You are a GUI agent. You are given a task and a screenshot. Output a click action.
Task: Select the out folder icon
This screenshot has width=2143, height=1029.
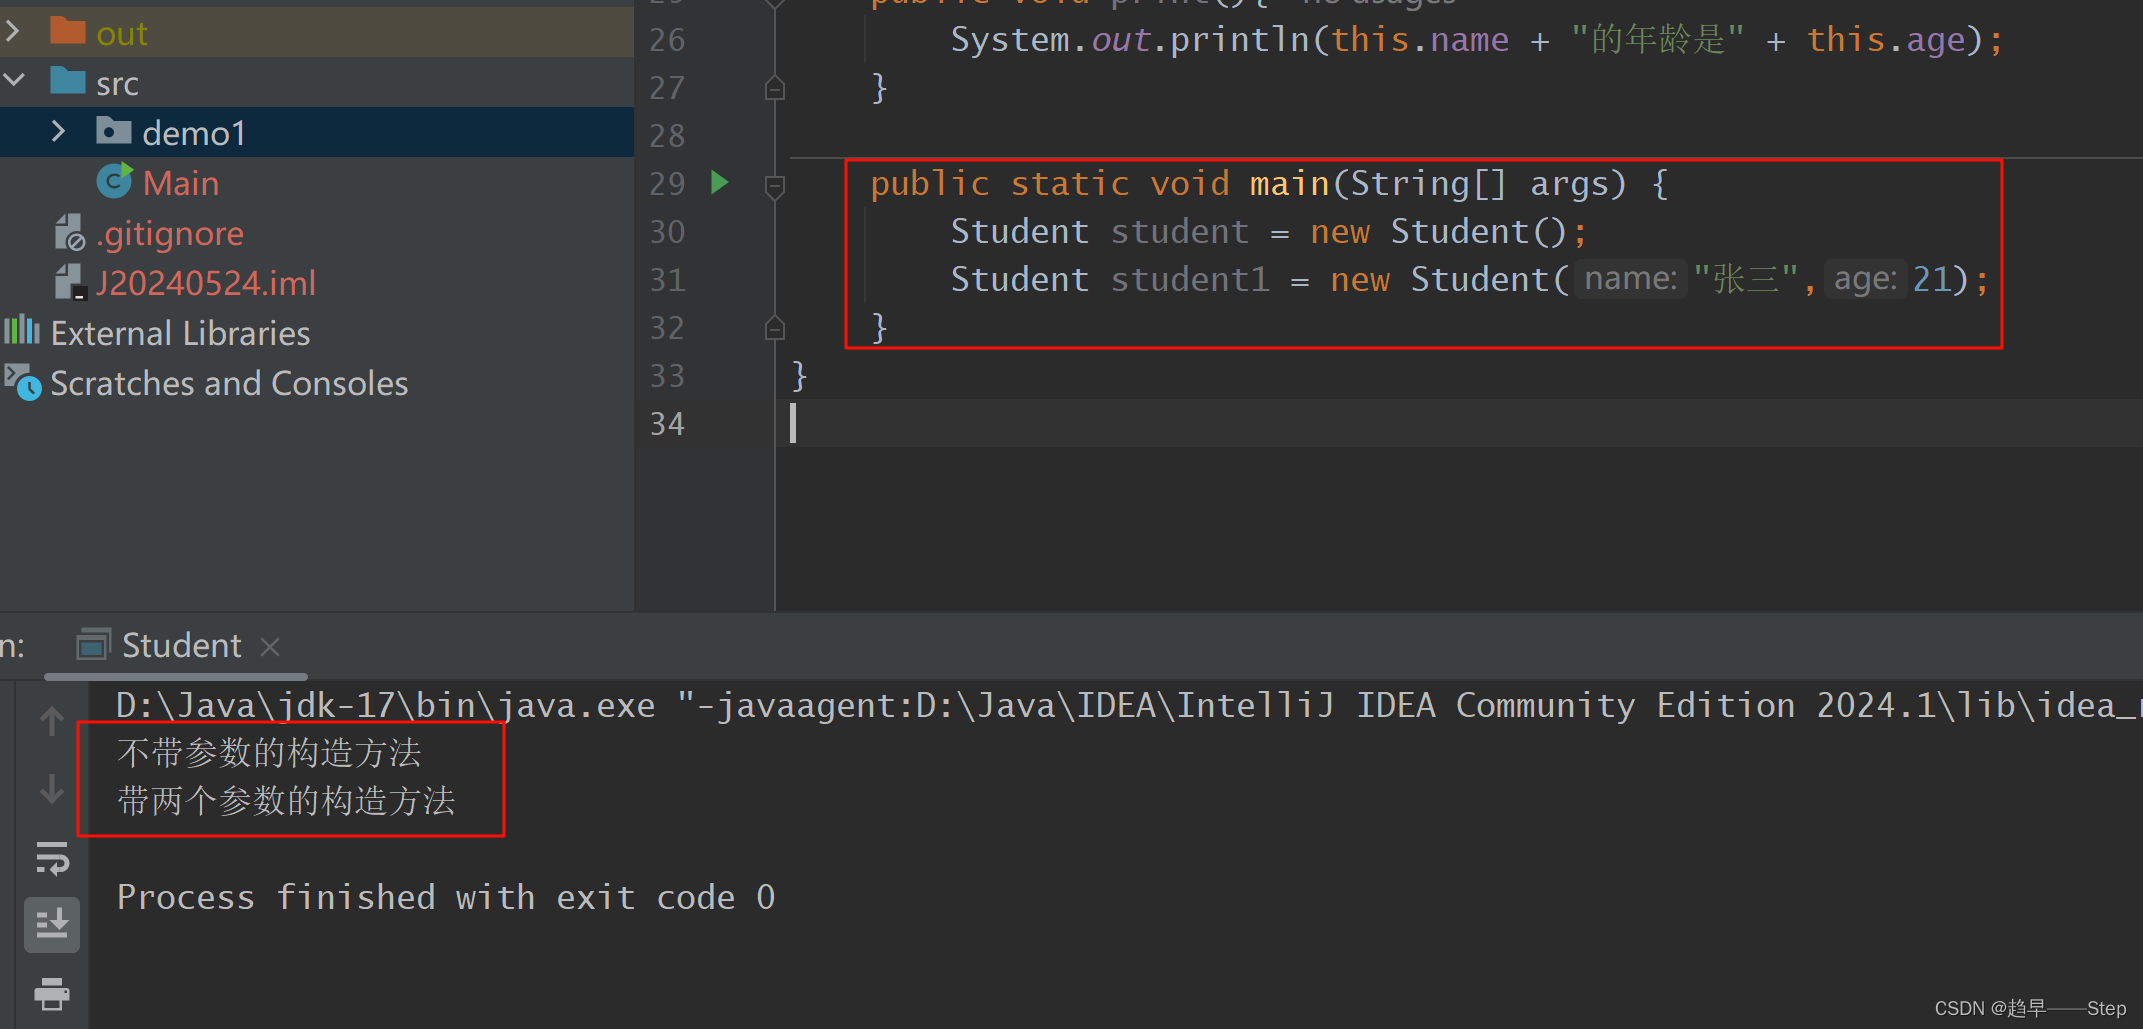(x=68, y=31)
